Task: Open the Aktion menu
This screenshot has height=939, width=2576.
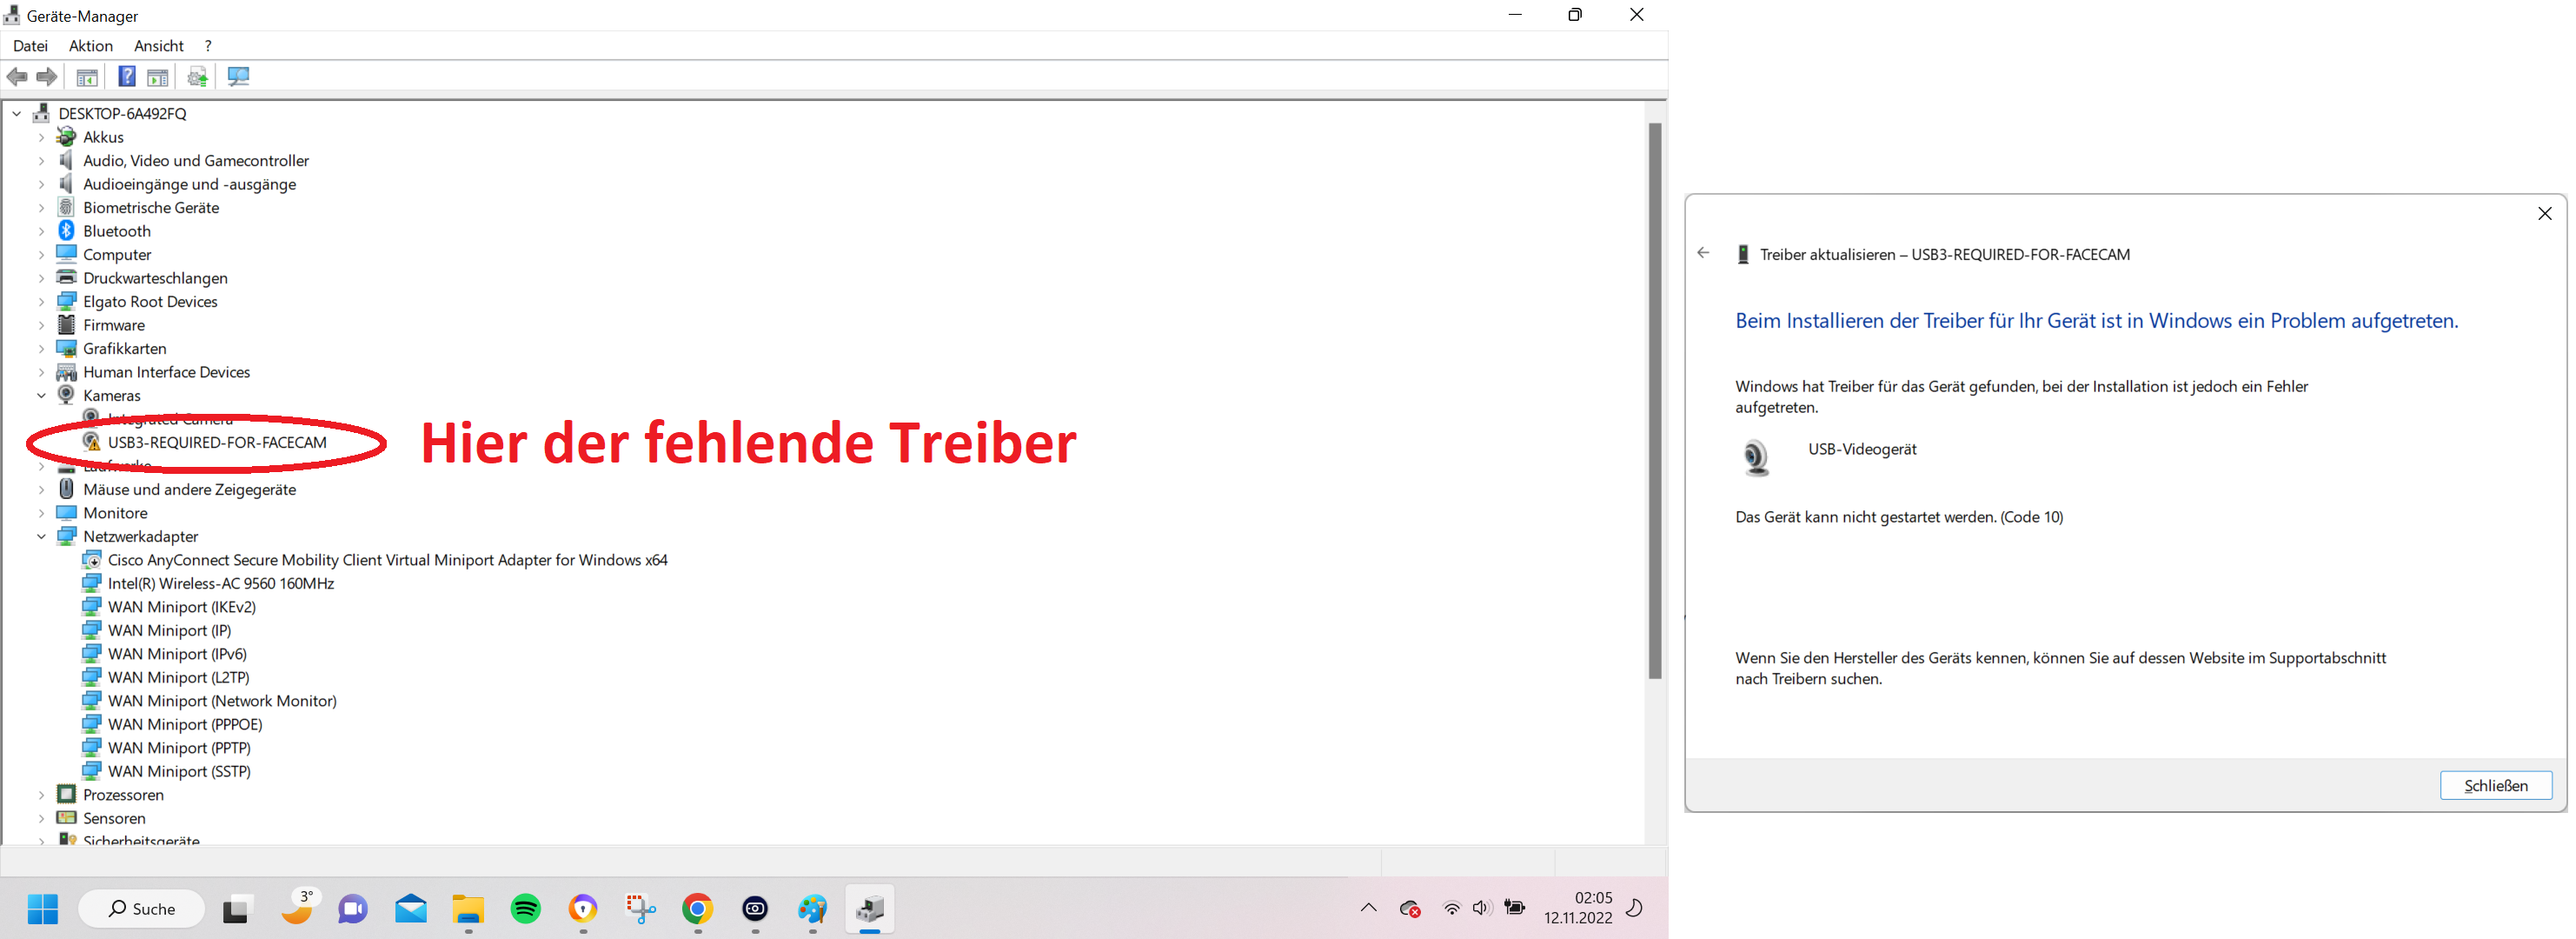Action: click(90, 46)
